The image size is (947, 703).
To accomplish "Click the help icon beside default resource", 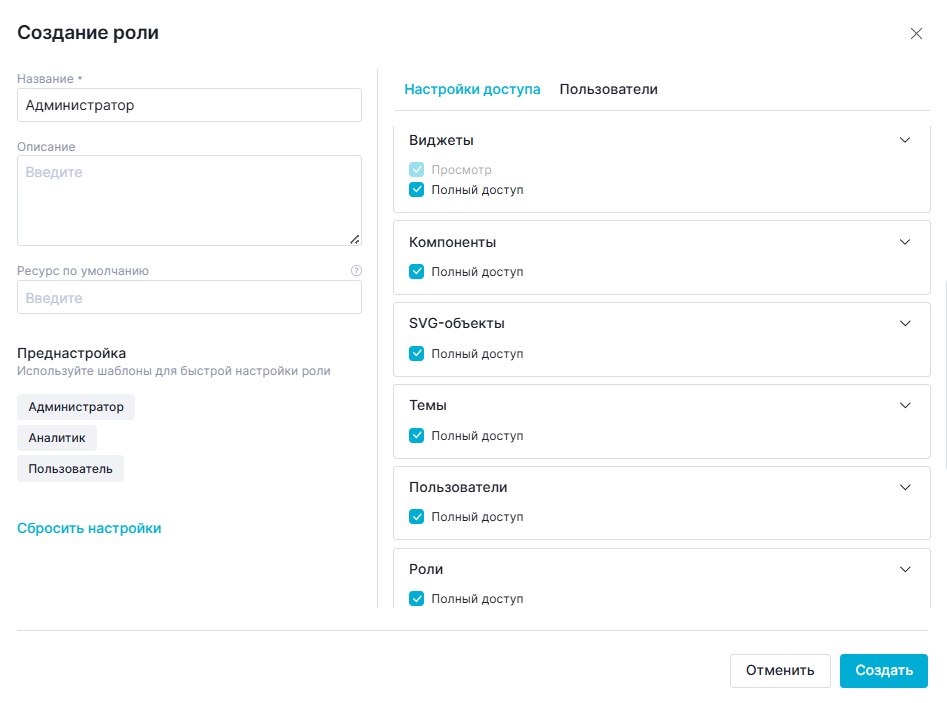I will point(356,271).
